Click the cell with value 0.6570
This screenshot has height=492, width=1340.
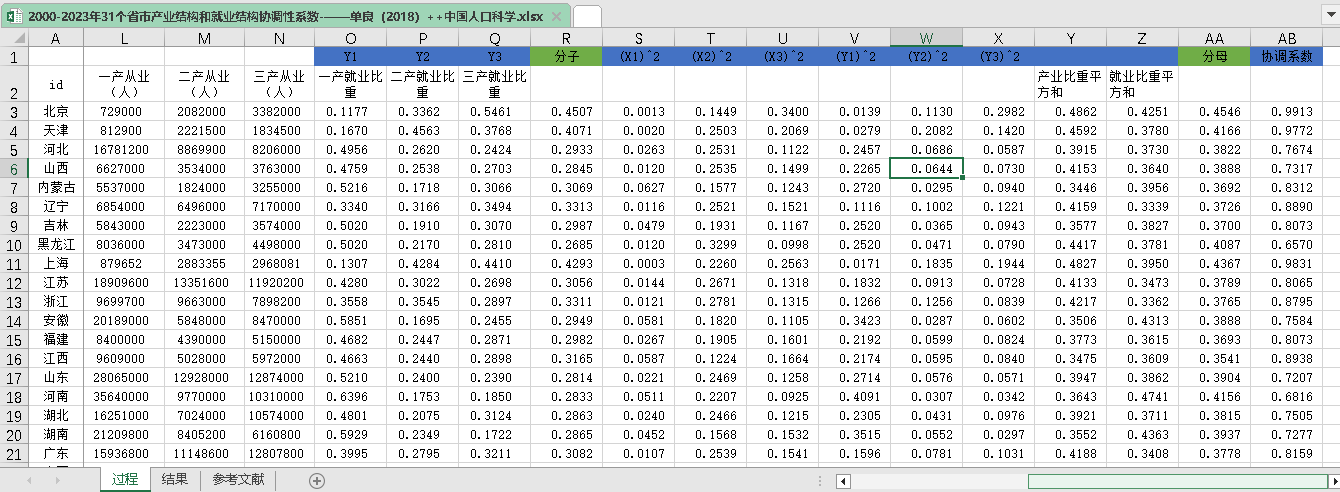coord(1287,246)
